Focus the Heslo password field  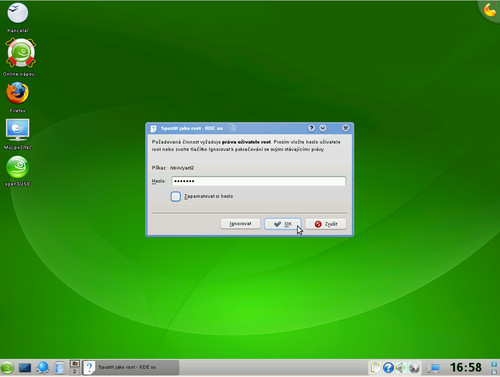click(x=259, y=181)
